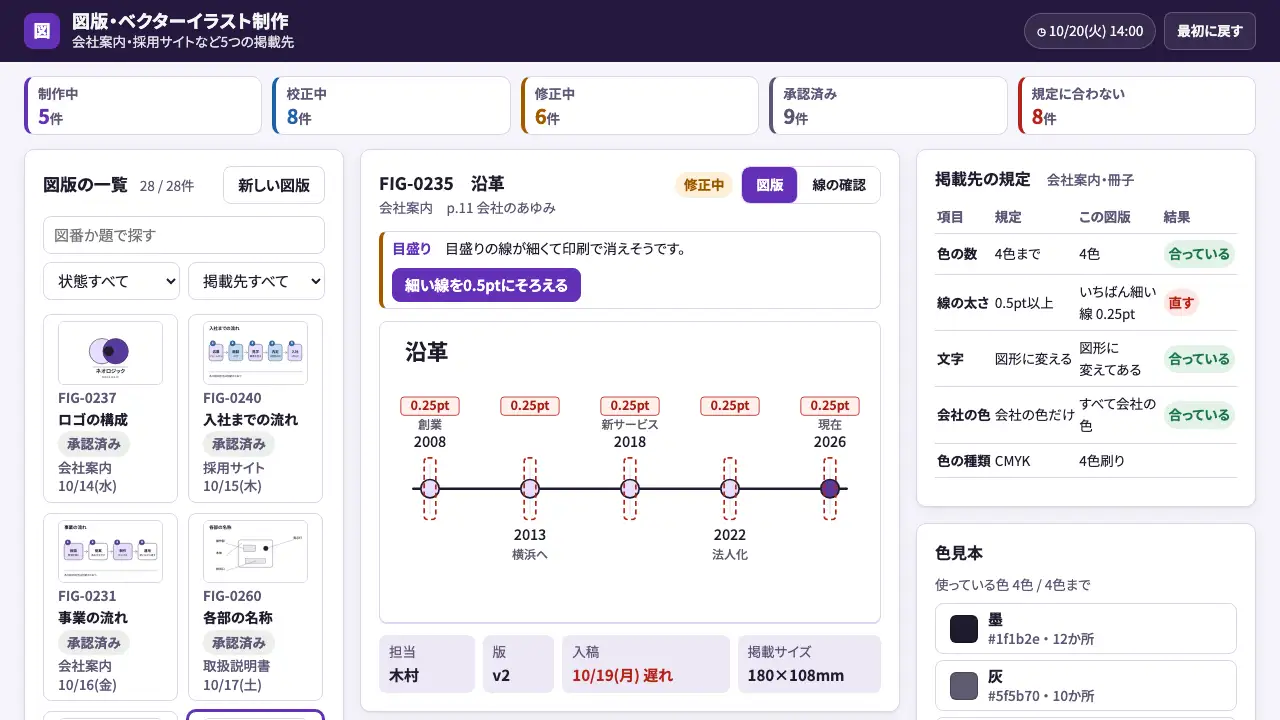Click the 28 / 28件 count text
The image size is (1280, 720).
coord(167,186)
